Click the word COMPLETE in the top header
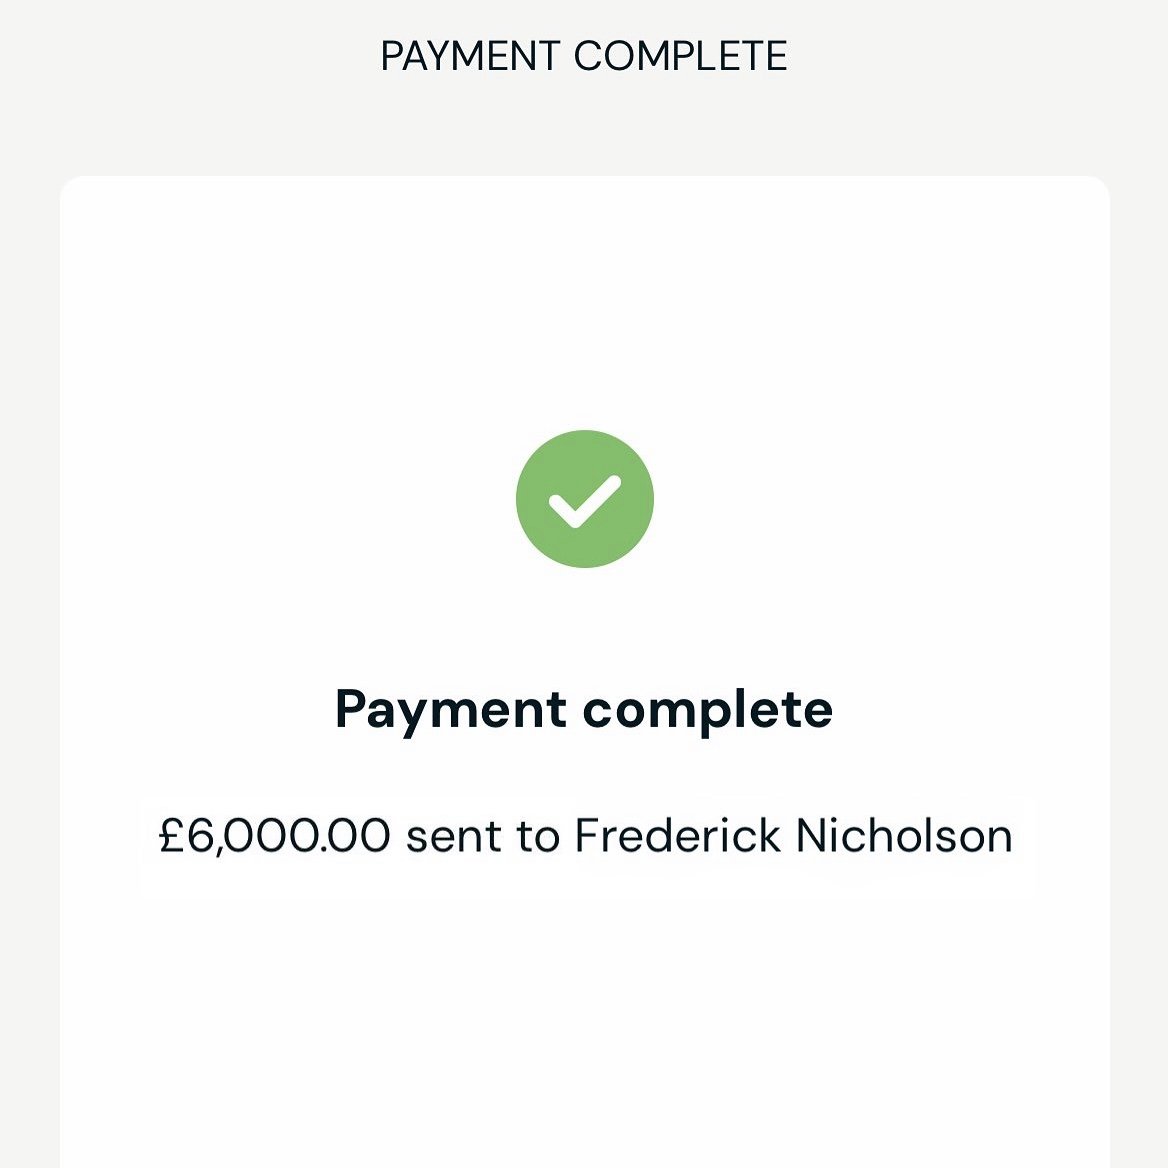This screenshot has height=1168, width=1168. click(x=681, y=56)
